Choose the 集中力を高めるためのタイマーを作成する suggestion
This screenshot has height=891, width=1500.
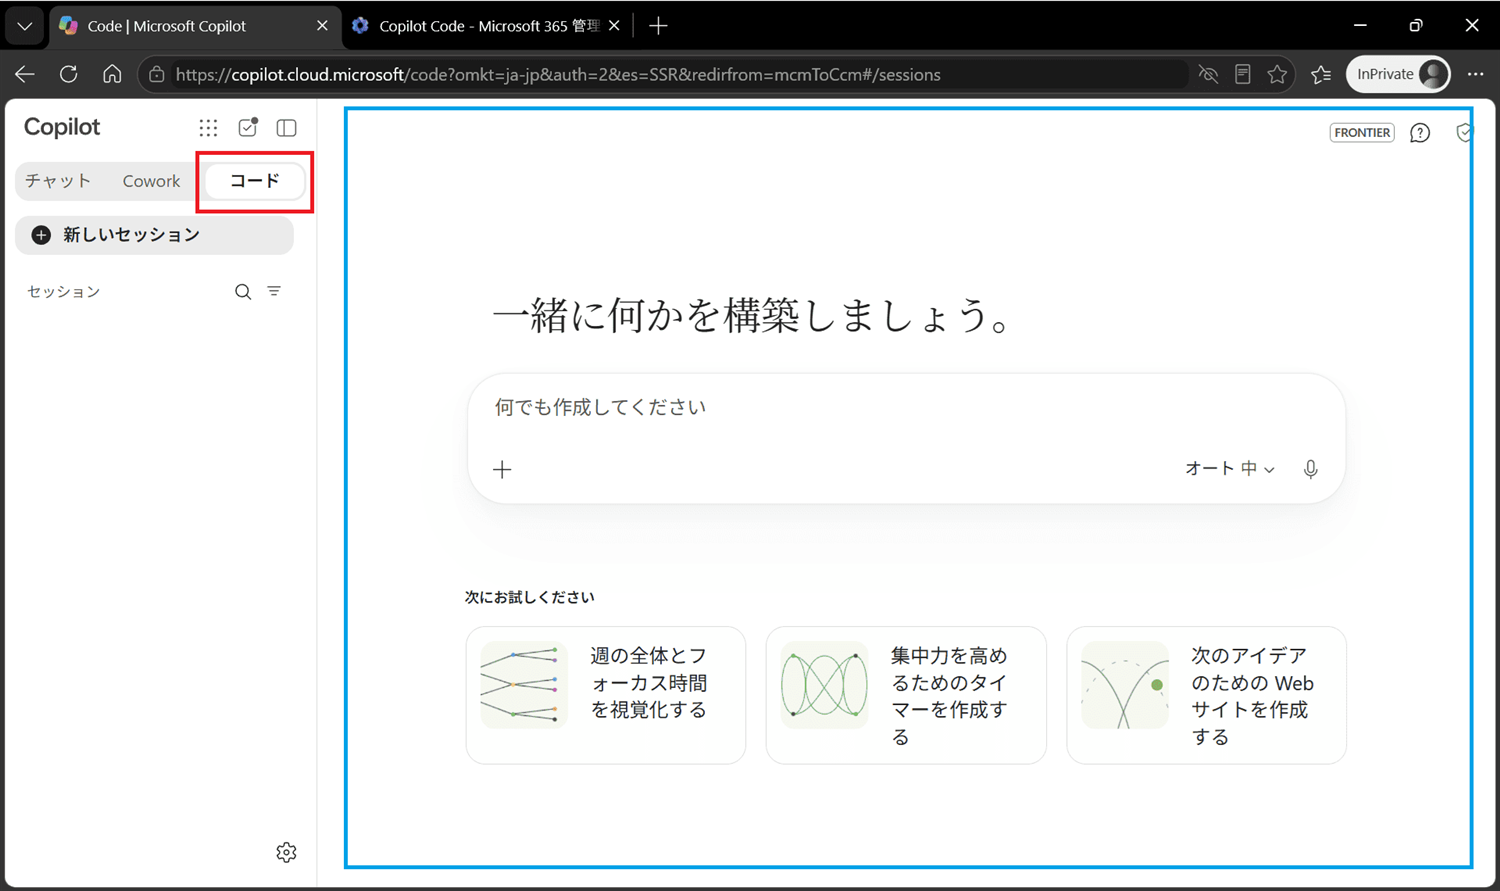click(906, 695)
